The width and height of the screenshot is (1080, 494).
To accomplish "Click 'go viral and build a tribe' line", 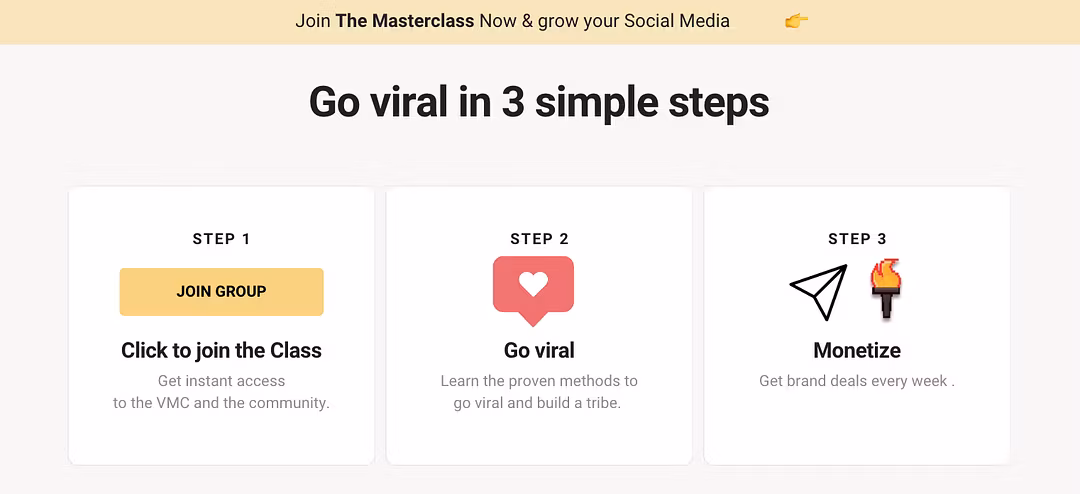I will click(537, 403).
